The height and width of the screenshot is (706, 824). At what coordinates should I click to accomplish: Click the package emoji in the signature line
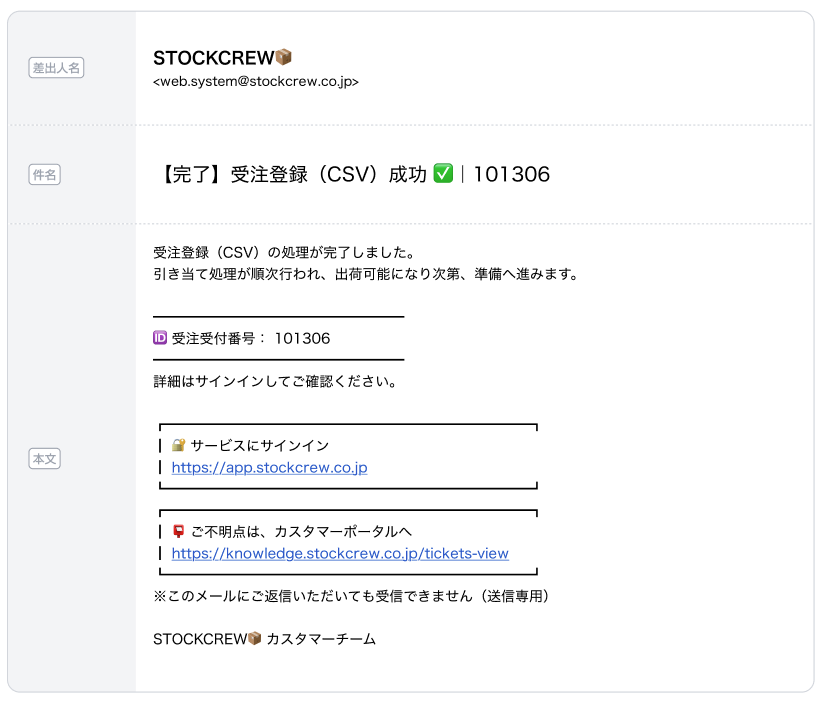254,639
